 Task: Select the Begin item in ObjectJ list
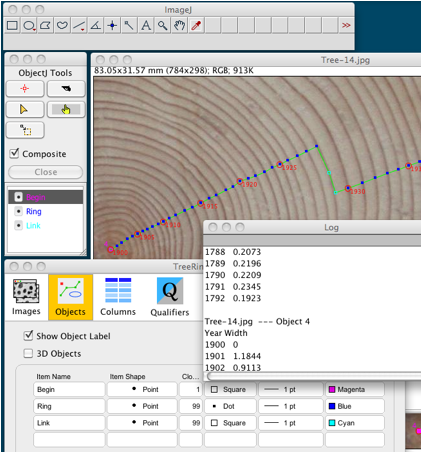[45, 197]
